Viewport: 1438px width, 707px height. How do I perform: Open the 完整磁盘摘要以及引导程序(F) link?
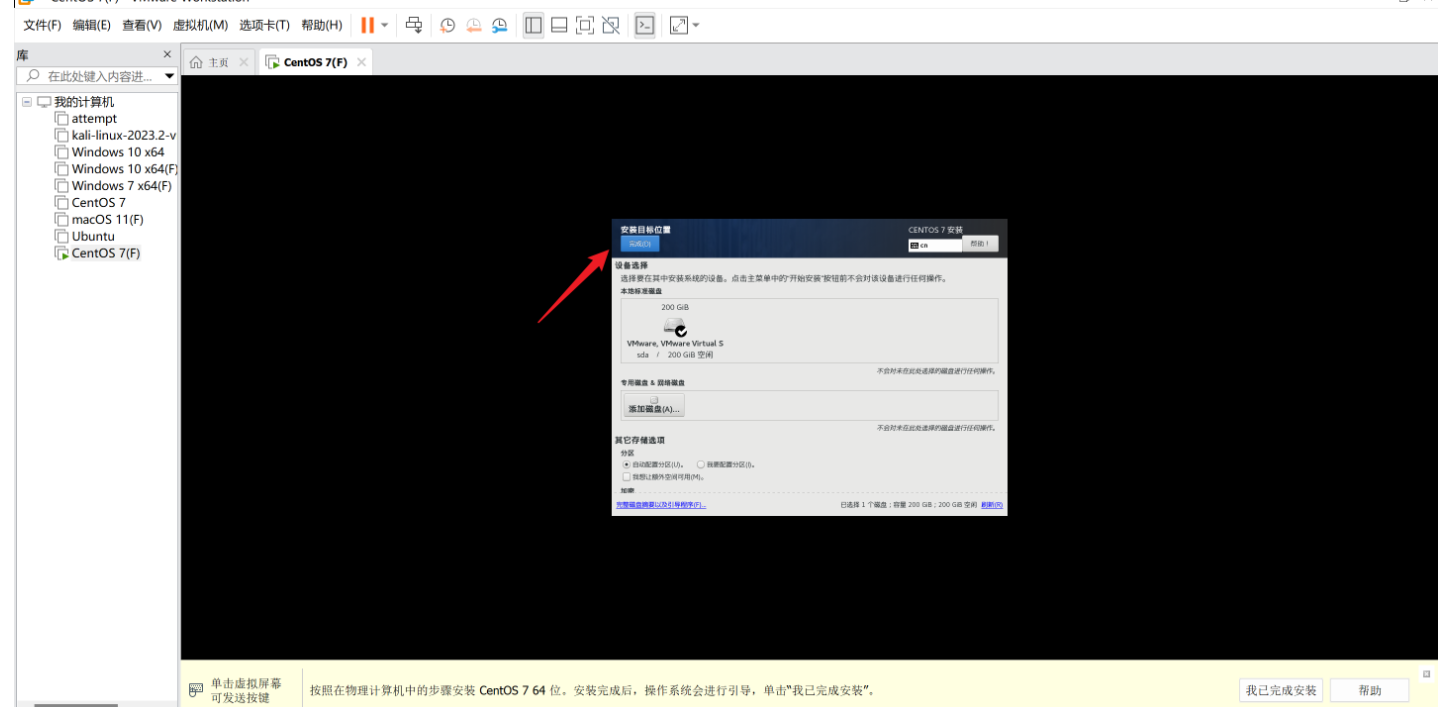click(x=661, y=505)
